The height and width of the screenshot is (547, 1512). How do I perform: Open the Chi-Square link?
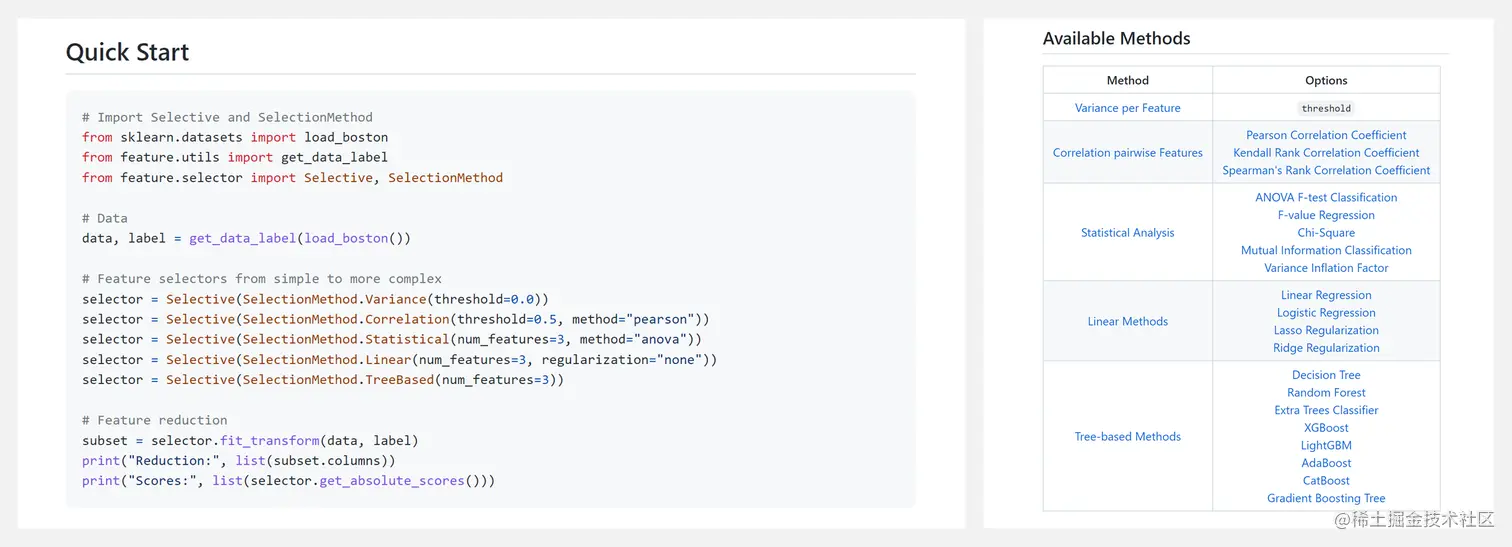[x=1326, y=233]
